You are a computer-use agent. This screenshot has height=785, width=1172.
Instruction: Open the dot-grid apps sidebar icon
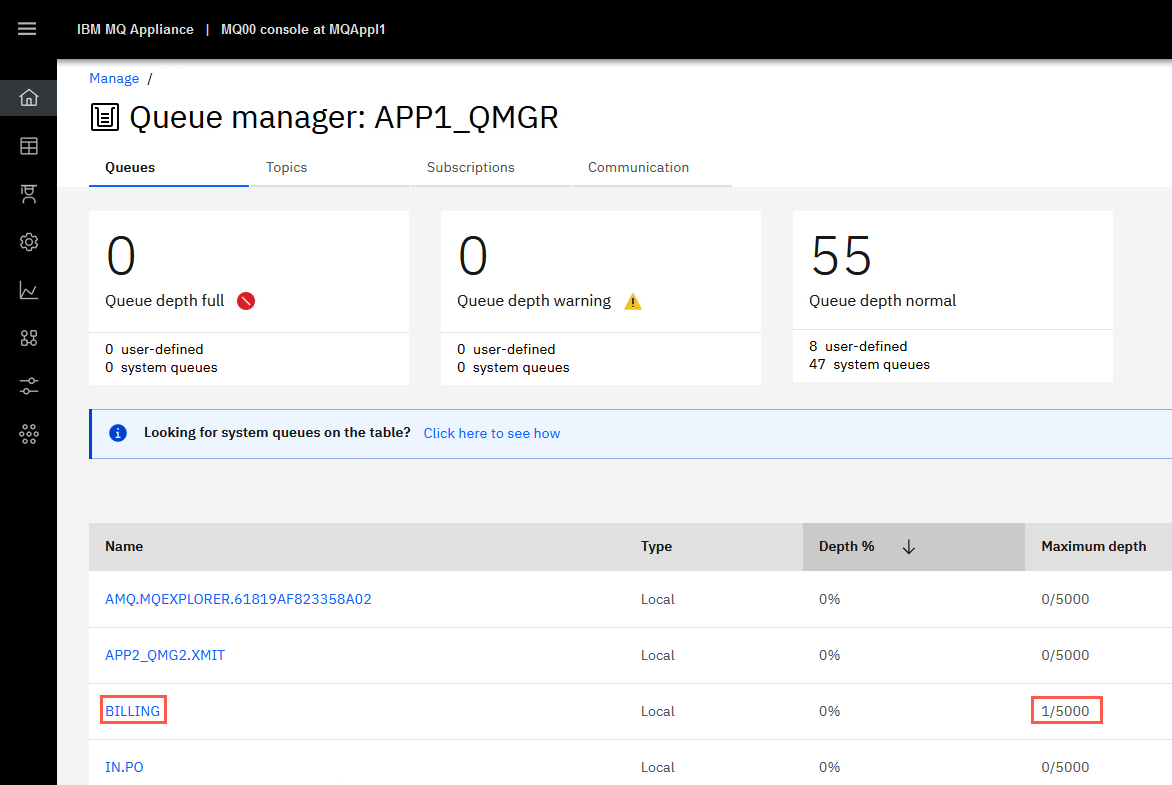(28, 434)
